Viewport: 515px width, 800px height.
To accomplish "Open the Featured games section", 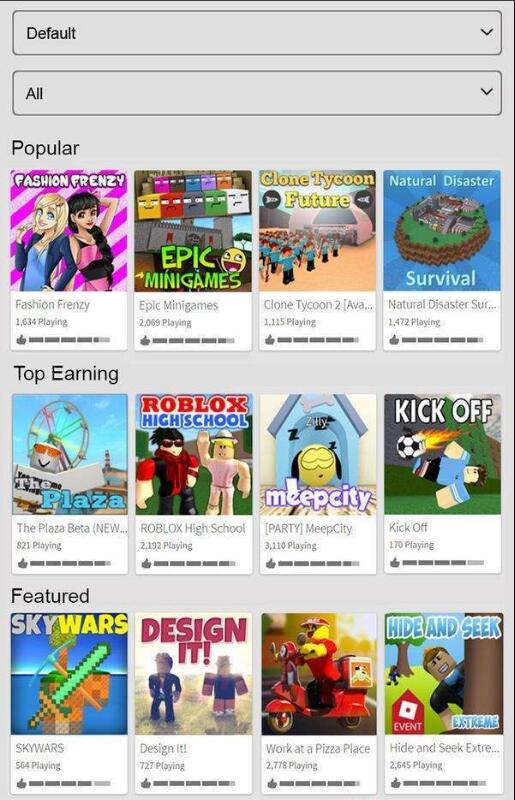I will pyautogui.click(x=50, y=596).
